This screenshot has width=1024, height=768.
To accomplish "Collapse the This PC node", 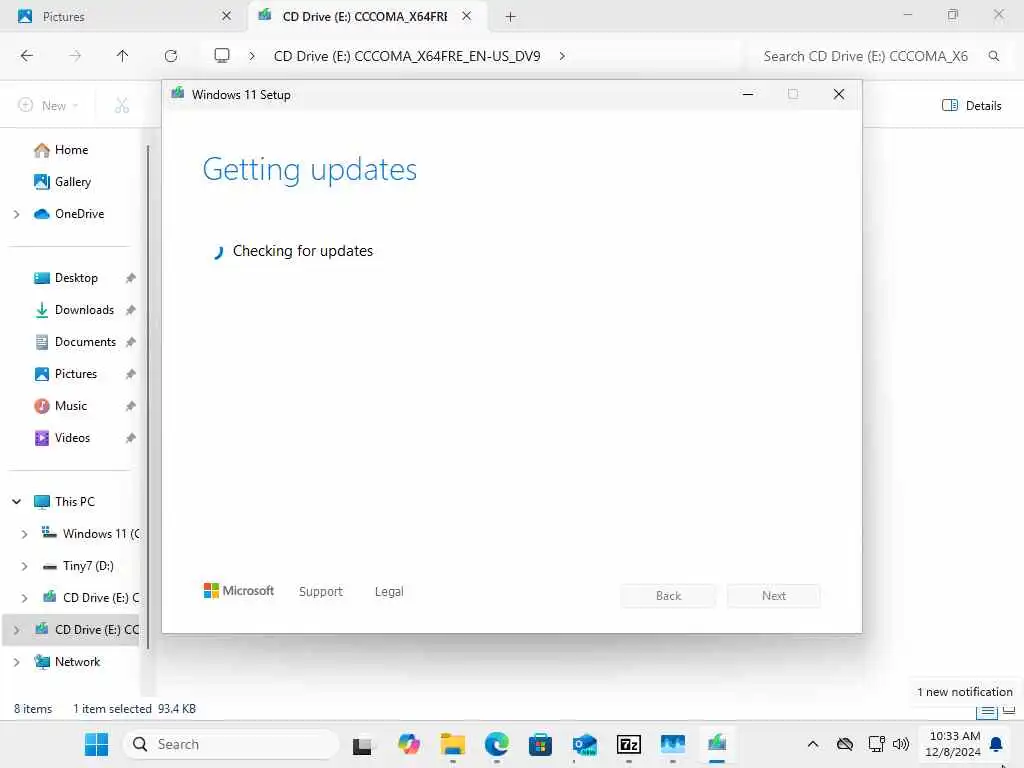I will click(x=16, y=502).
